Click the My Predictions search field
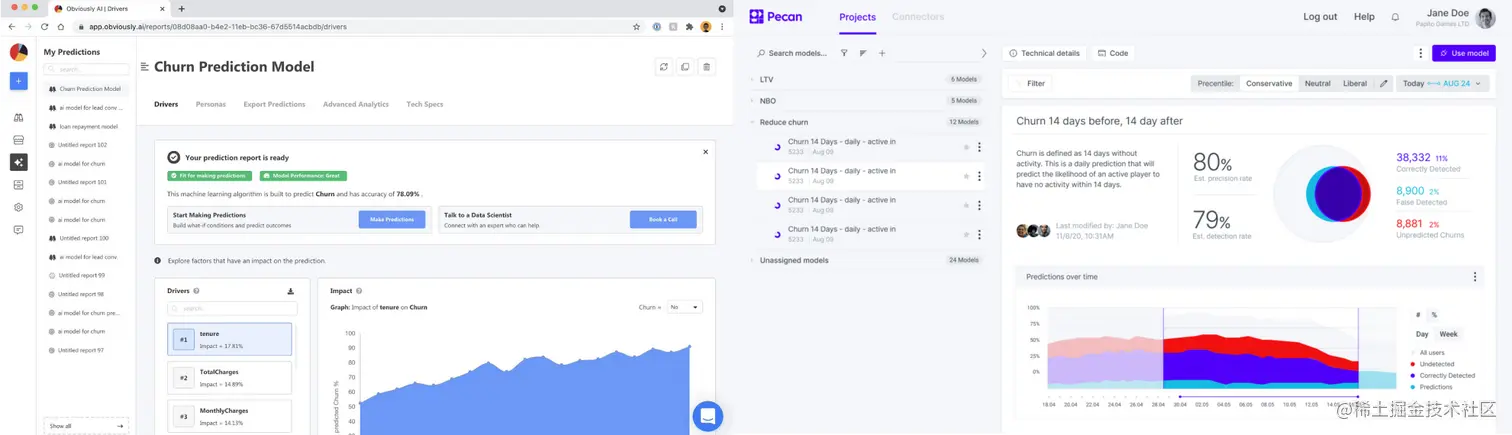 pos(87,69)
